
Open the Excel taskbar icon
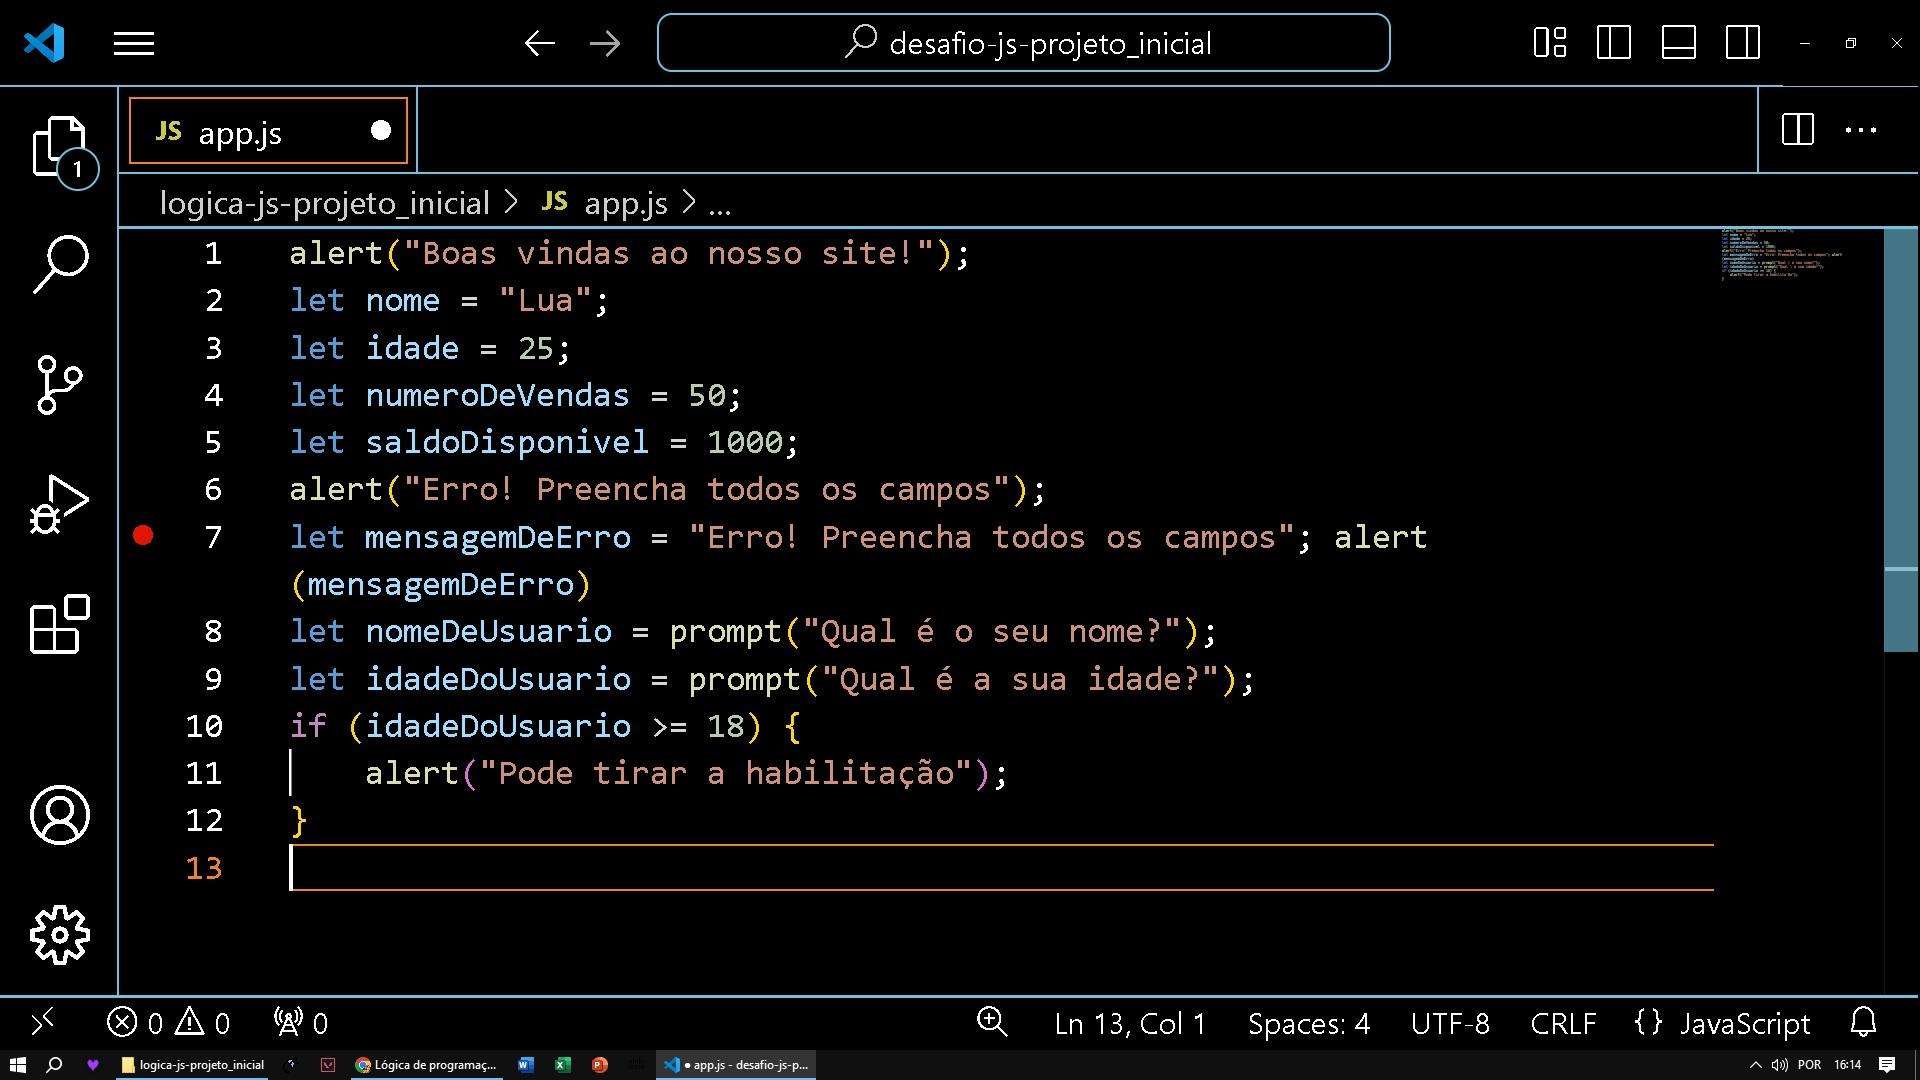pyautogui.click(x=562, y=1065)
